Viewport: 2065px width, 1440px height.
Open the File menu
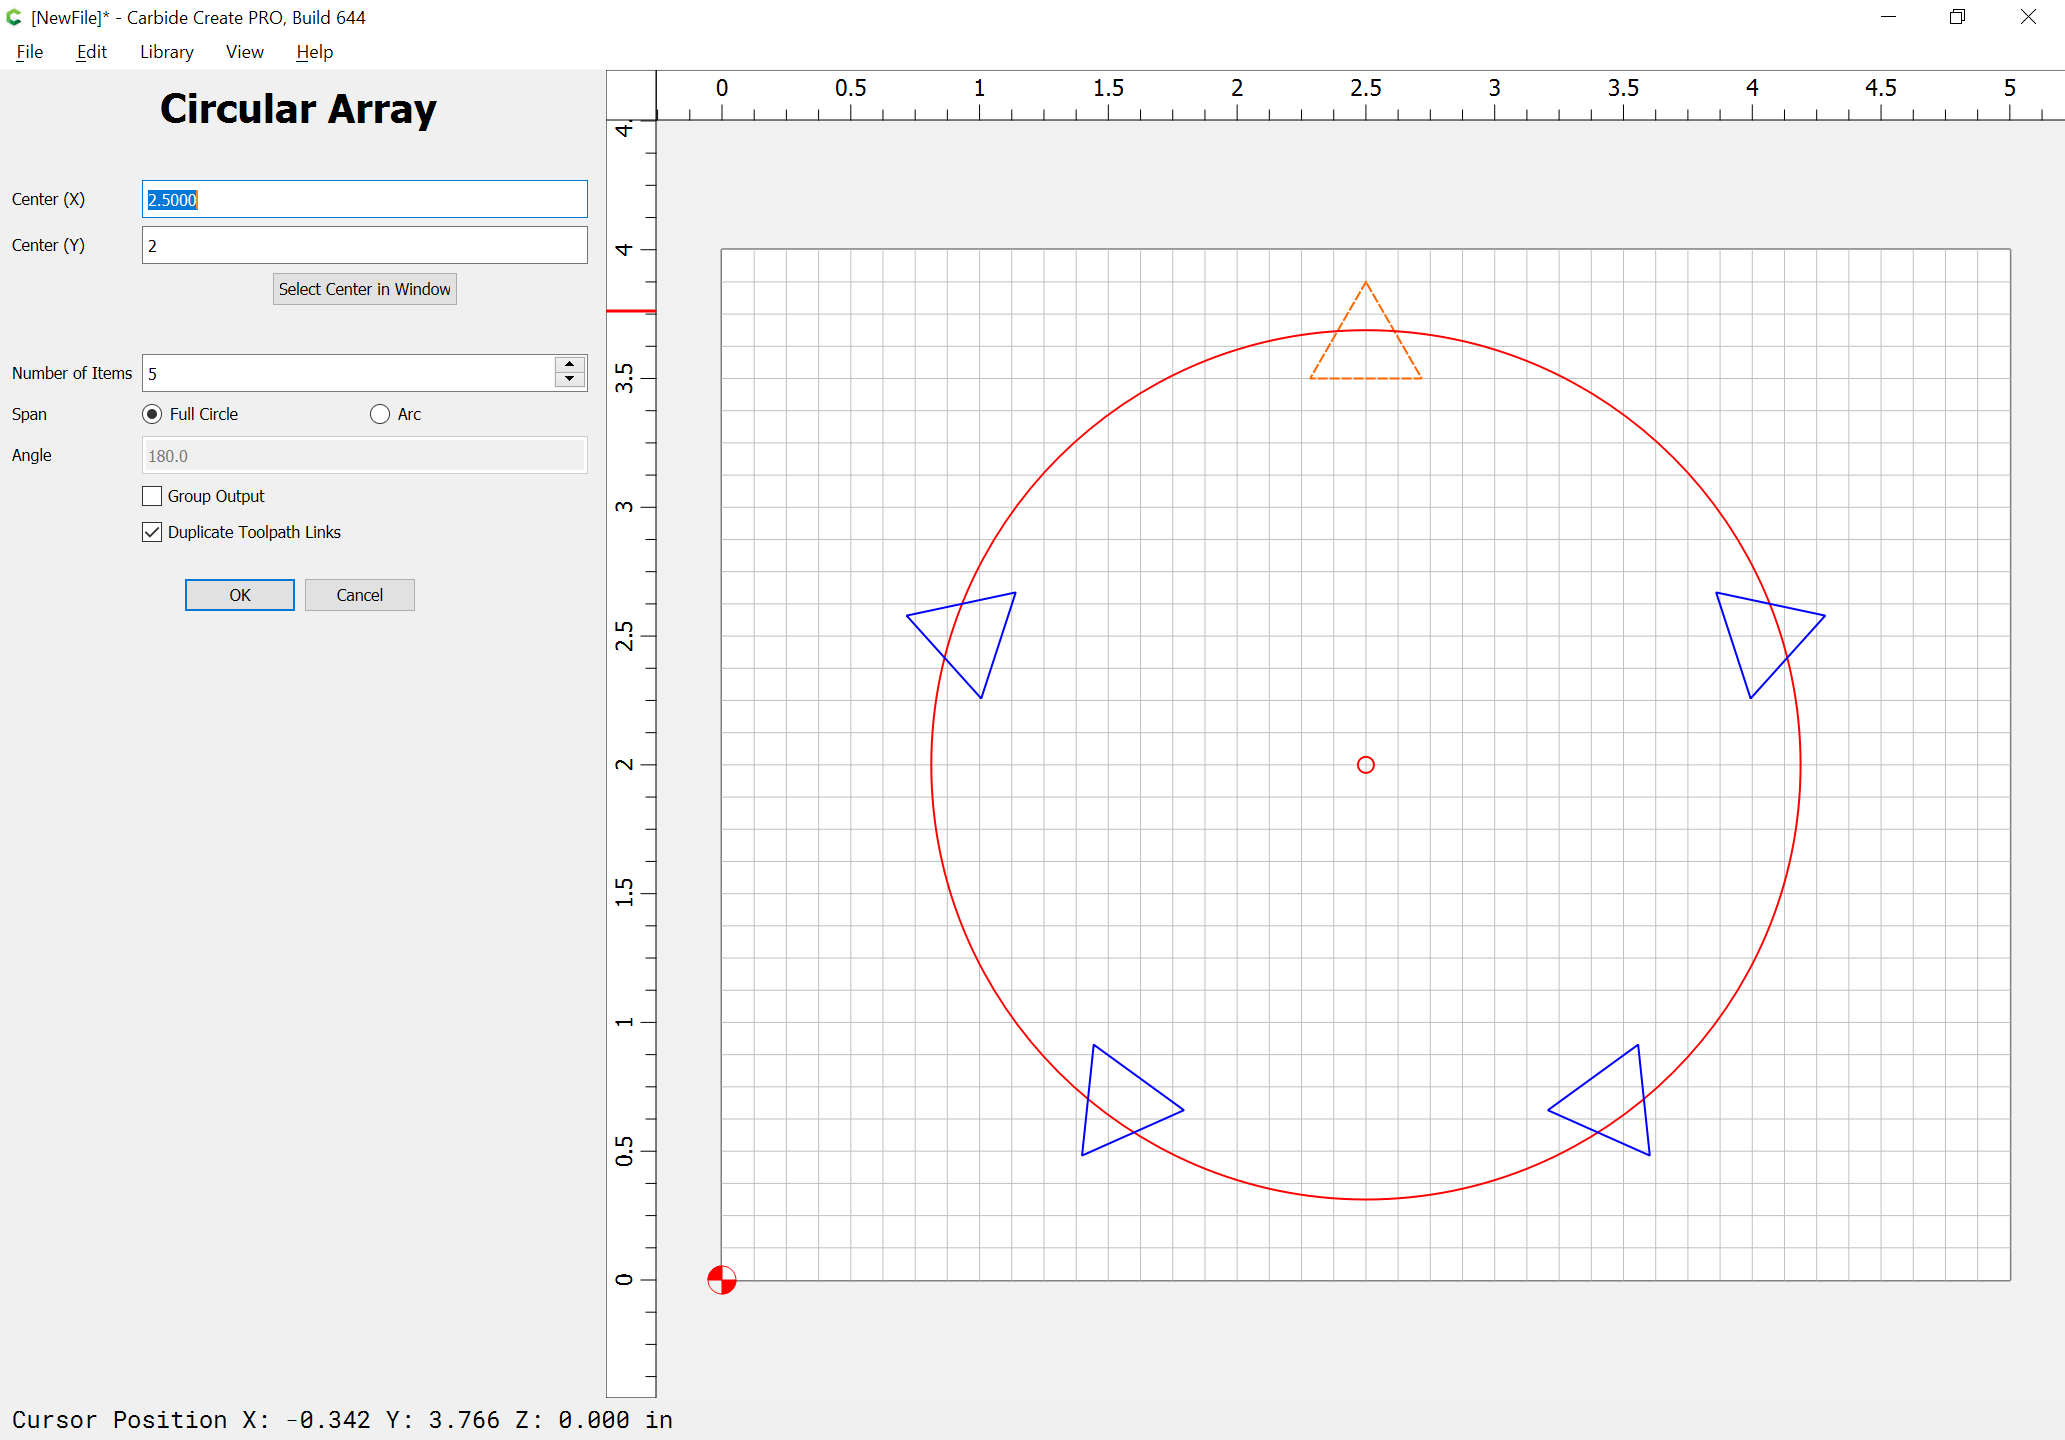pyautogui.click(x=29, y=52)
